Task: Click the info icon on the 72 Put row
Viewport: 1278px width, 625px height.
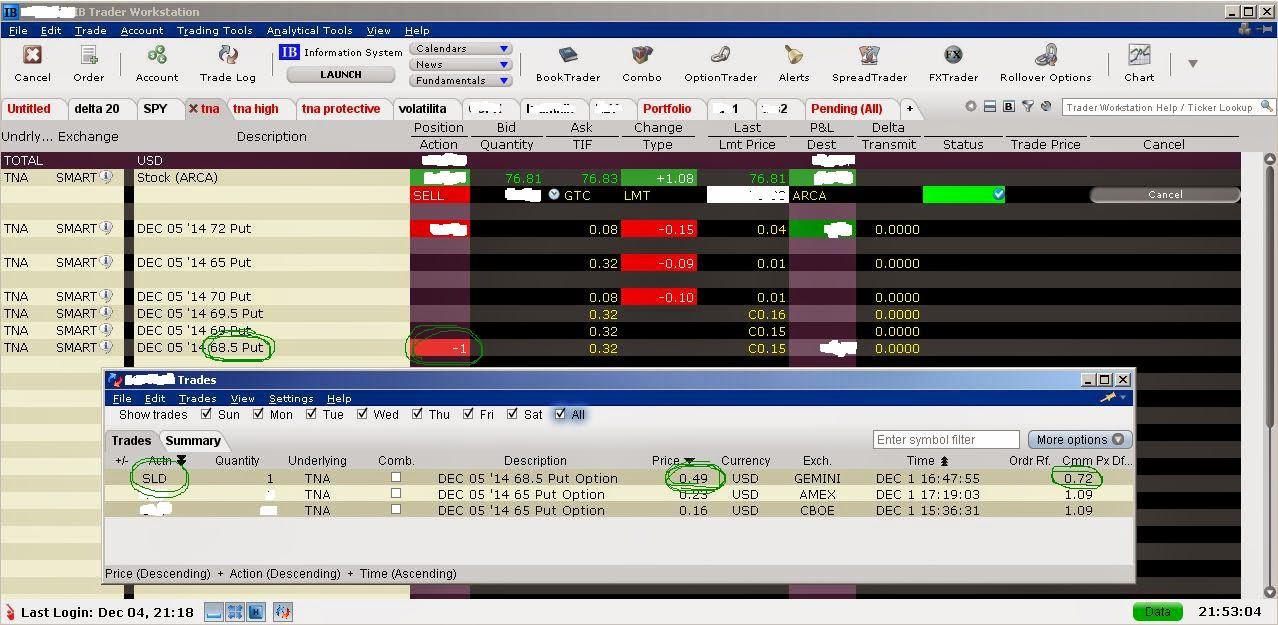Action: (106, 229)
